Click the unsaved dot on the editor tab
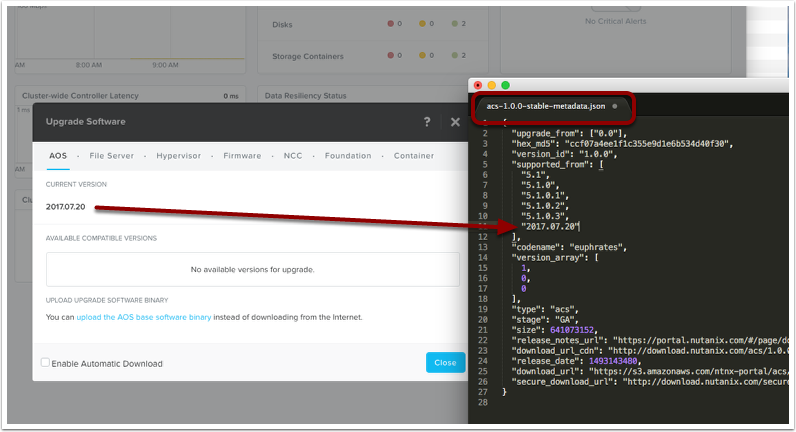This screenshot has height=432, width=796. (614, 105)
